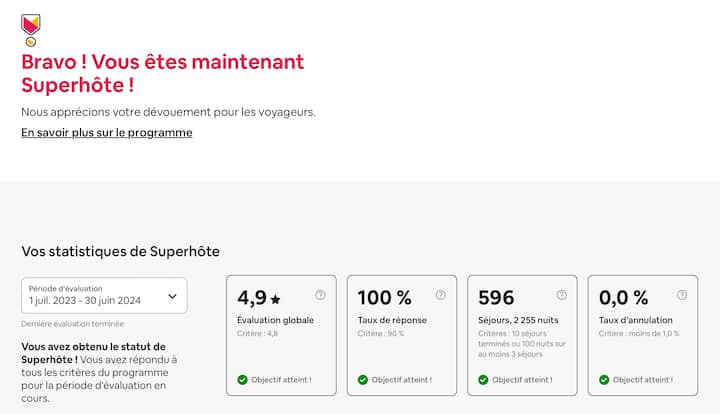Open help icon on Taux de réponse card
This screenshot has height=414, width=720.
point(441,295)
